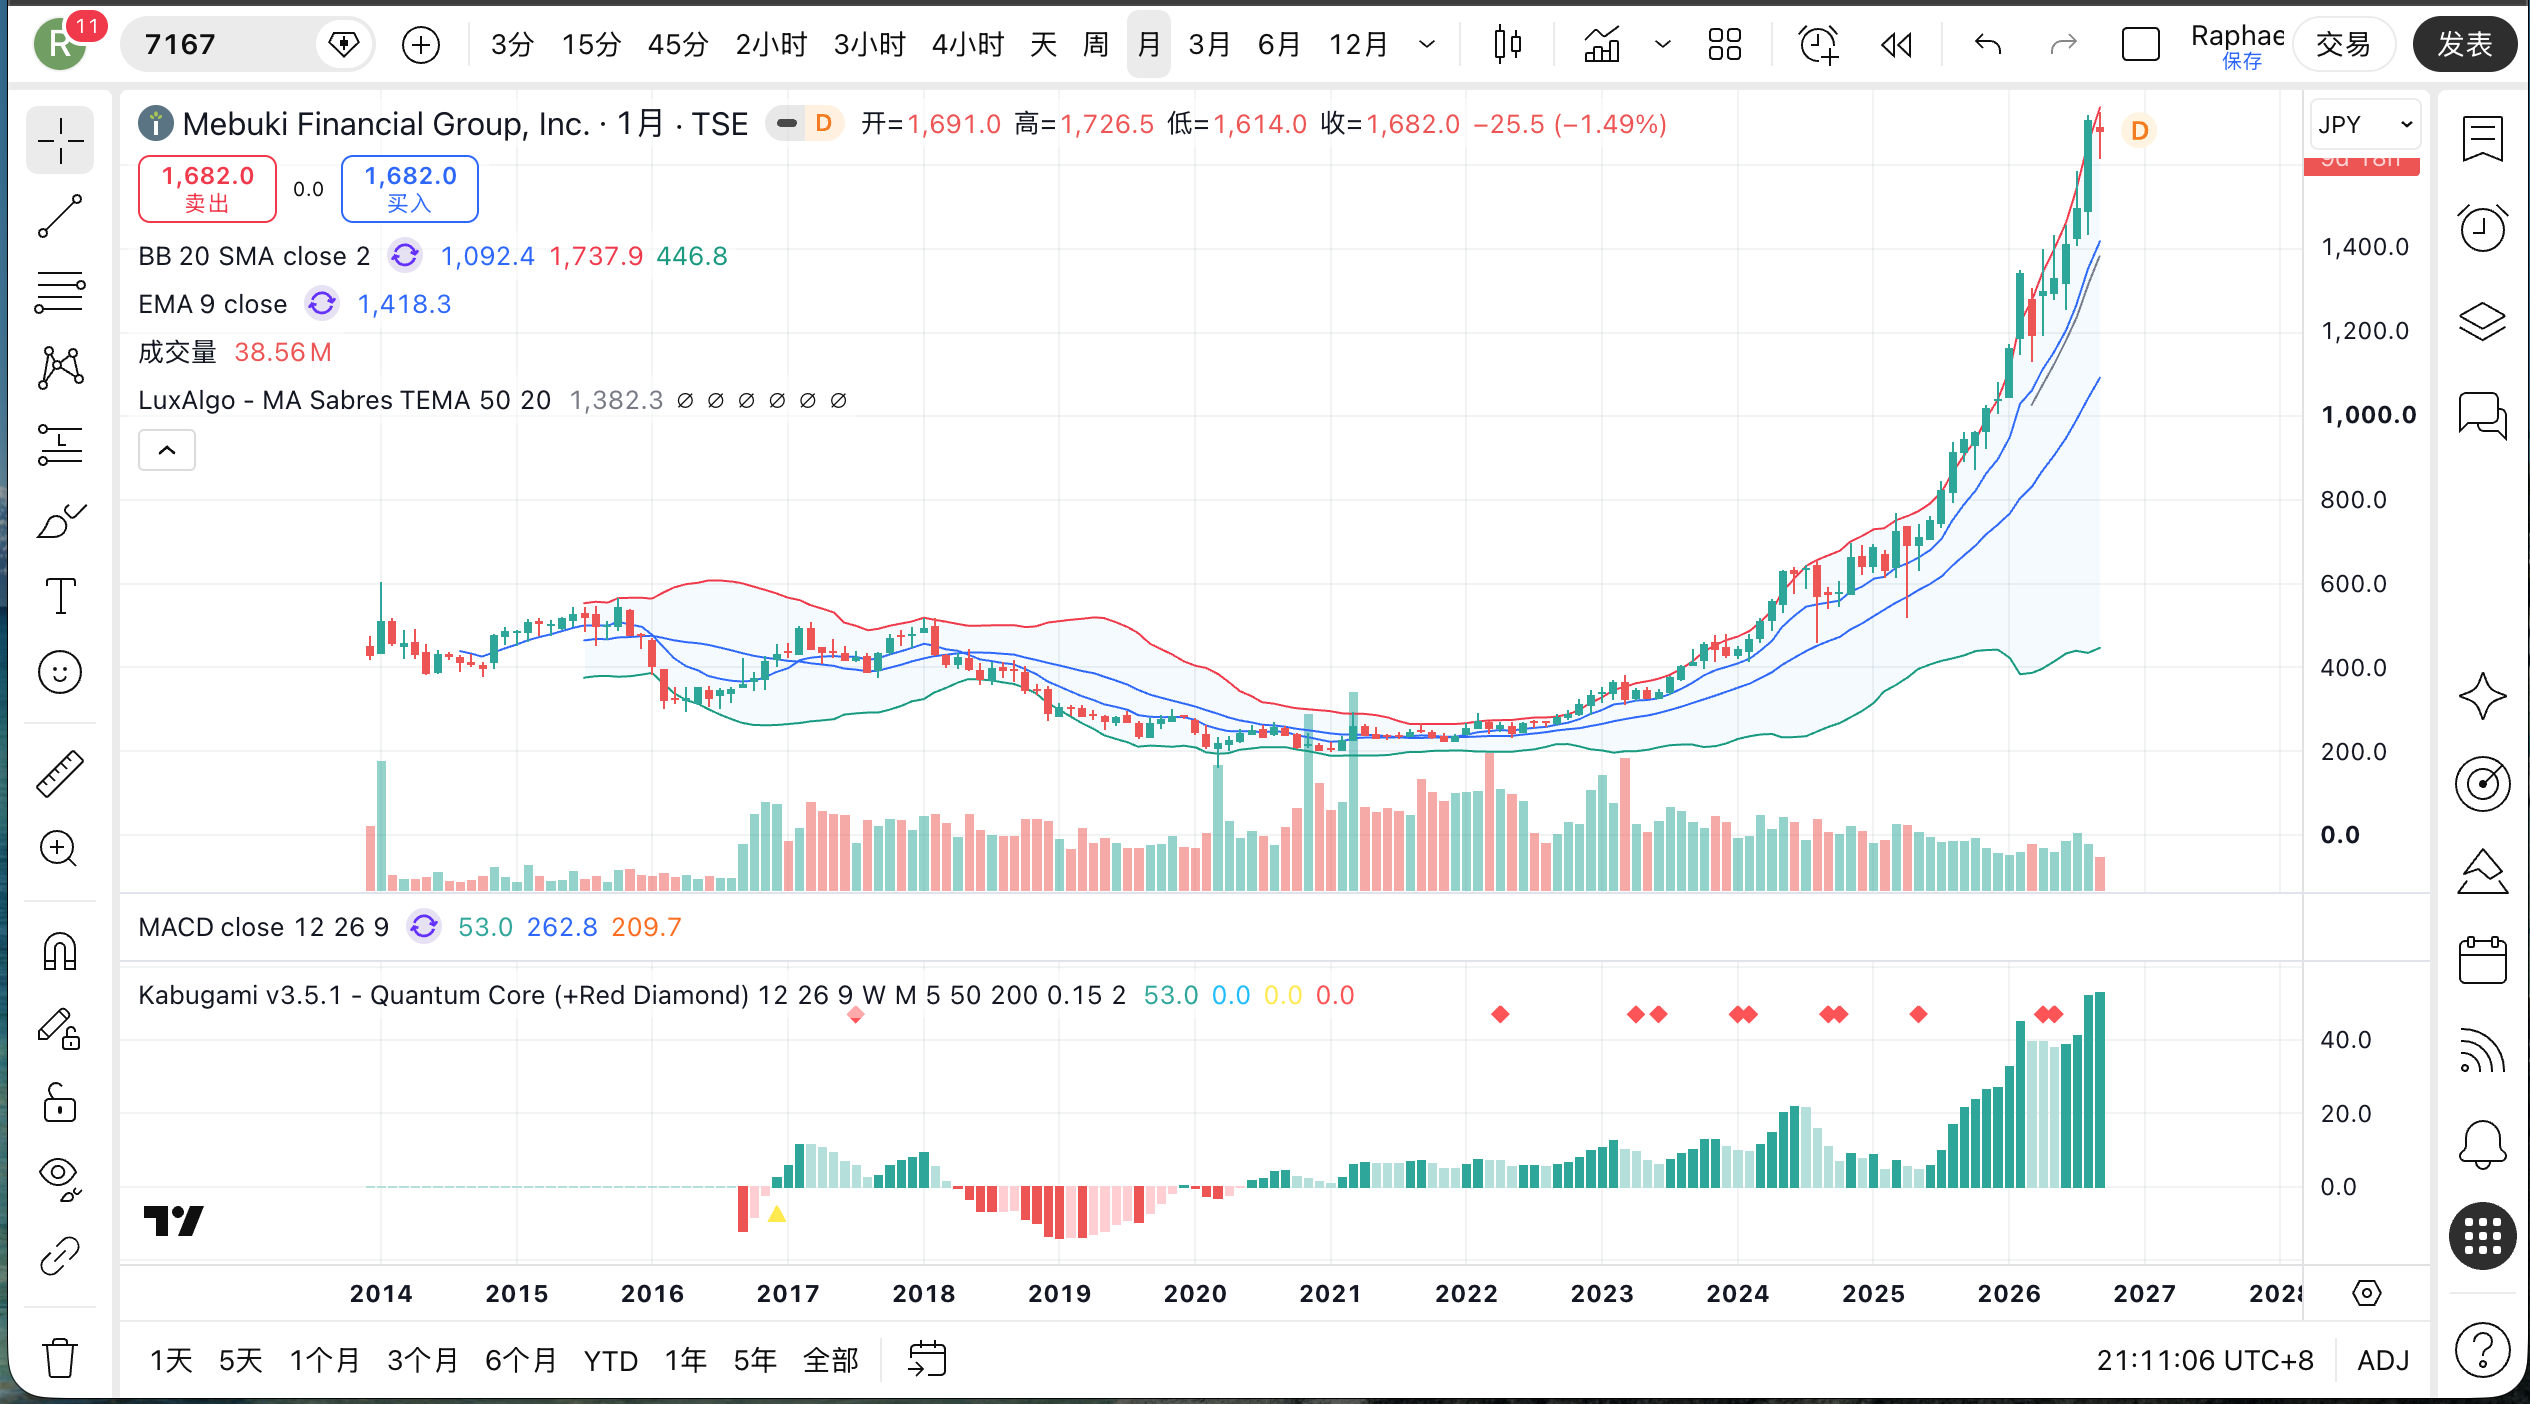This screenshot has height=1404, width=2530.
Task: Switch to the 2小时 timeframe
Action: point(771,44)
